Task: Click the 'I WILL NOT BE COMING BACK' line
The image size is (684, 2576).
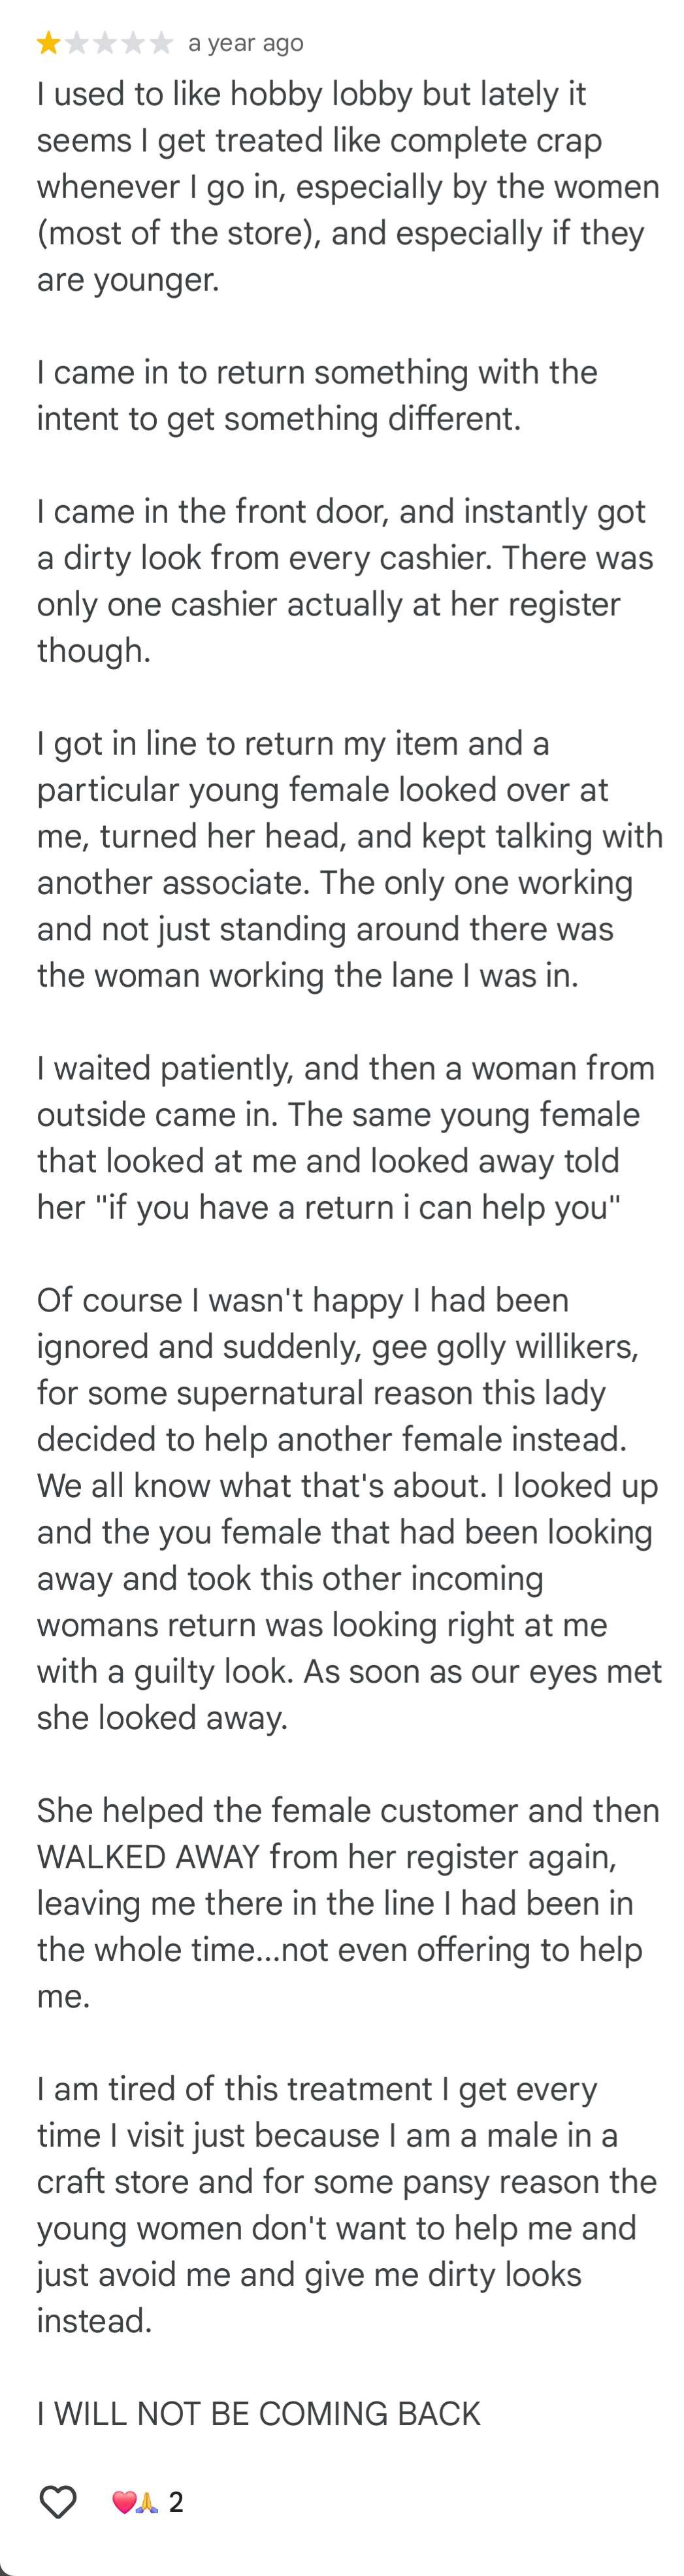Action: tap(259, 2413)
